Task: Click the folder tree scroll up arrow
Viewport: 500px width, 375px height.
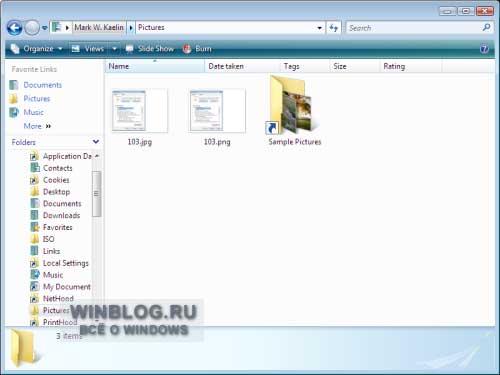Action: [97, 156]
